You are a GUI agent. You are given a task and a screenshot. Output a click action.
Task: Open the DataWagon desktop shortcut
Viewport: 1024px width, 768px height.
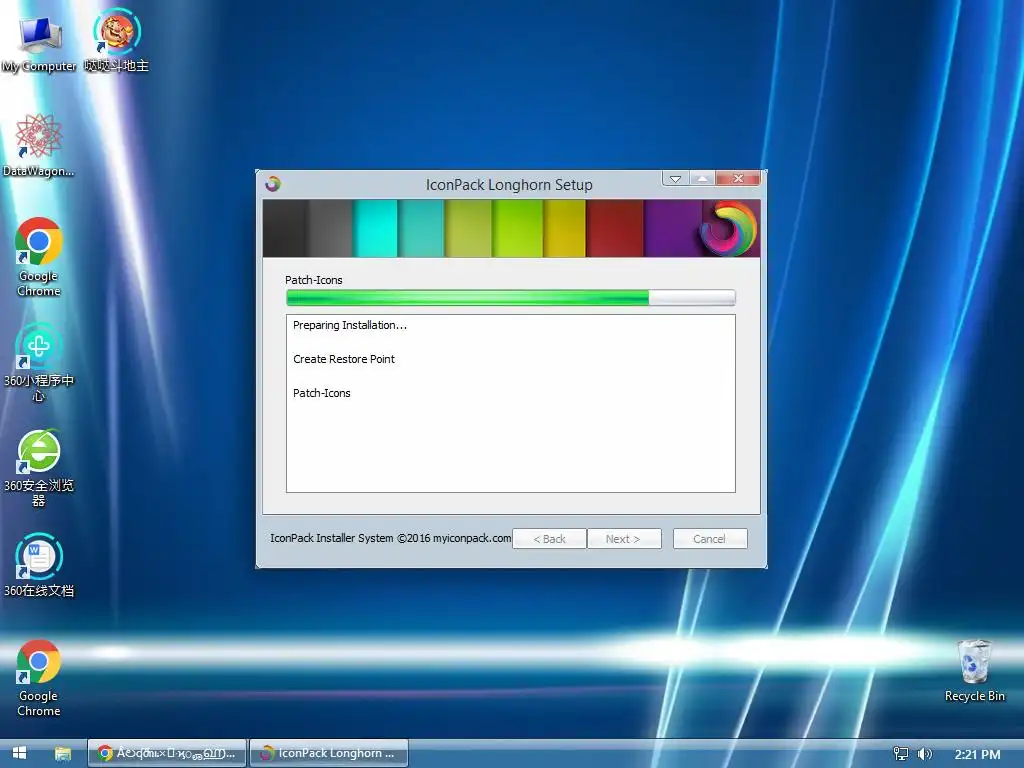[x=39, y=145]
